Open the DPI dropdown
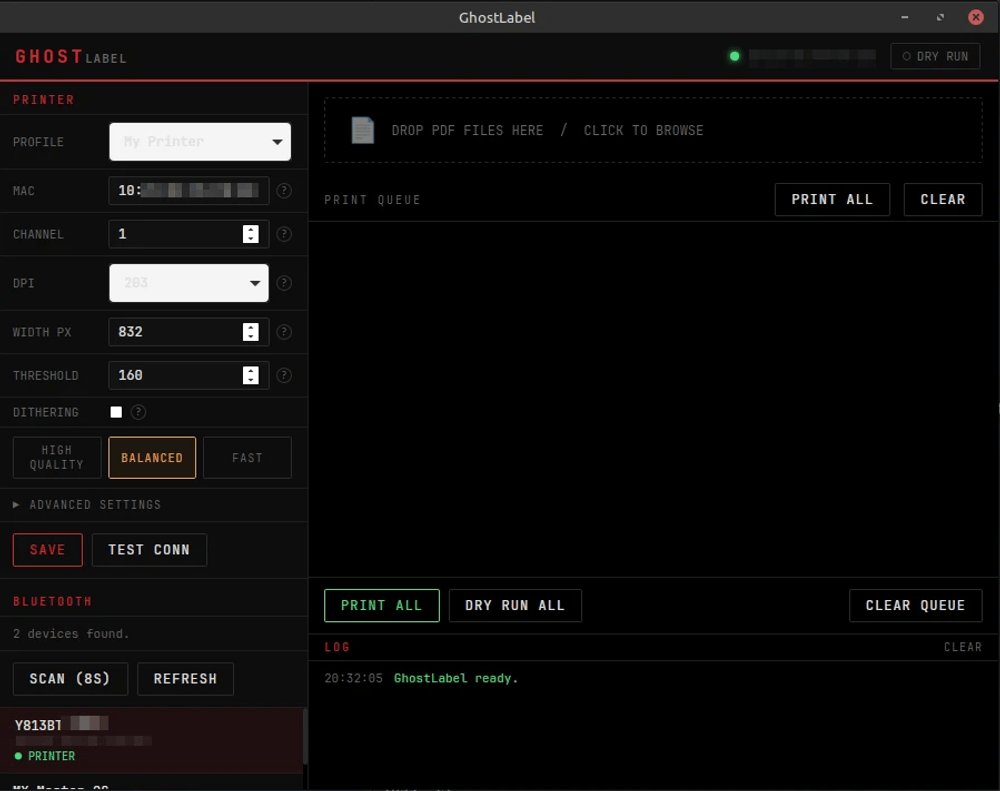The image size is (1000, 791). pos(189,283)
